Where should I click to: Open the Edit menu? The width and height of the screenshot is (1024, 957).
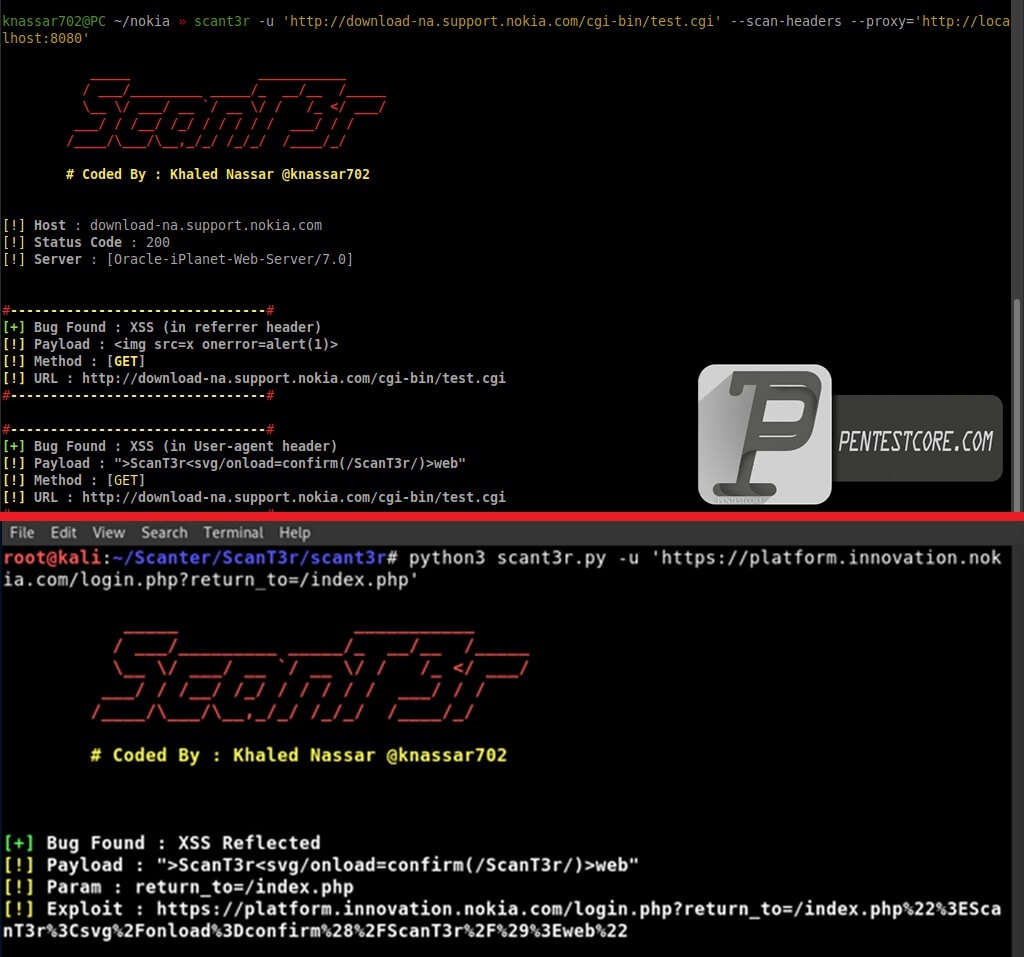[63, 533]
